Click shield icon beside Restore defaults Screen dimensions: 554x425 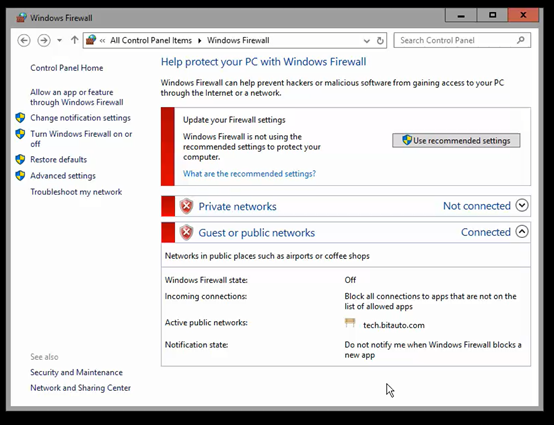tap(20, 159)
